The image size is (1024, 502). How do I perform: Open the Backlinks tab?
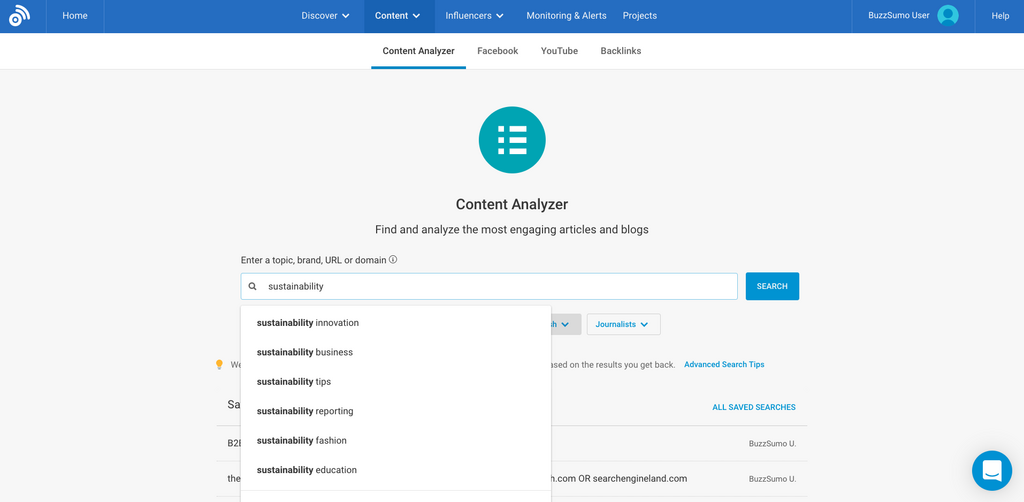(x=620, y=51)
